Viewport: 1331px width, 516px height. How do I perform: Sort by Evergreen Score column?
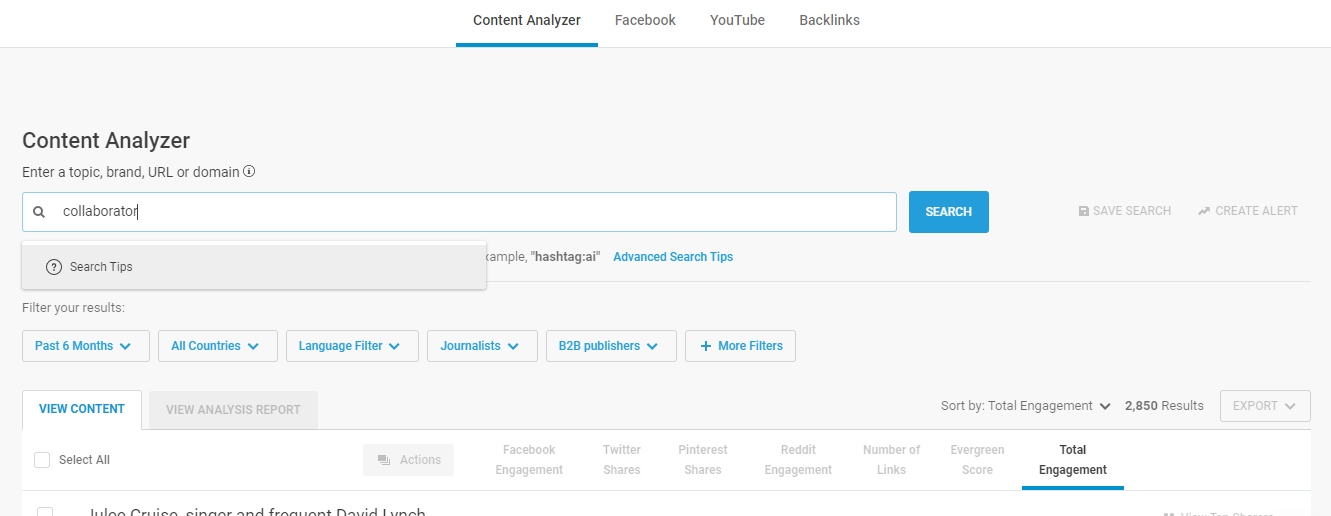click(977, 460)
